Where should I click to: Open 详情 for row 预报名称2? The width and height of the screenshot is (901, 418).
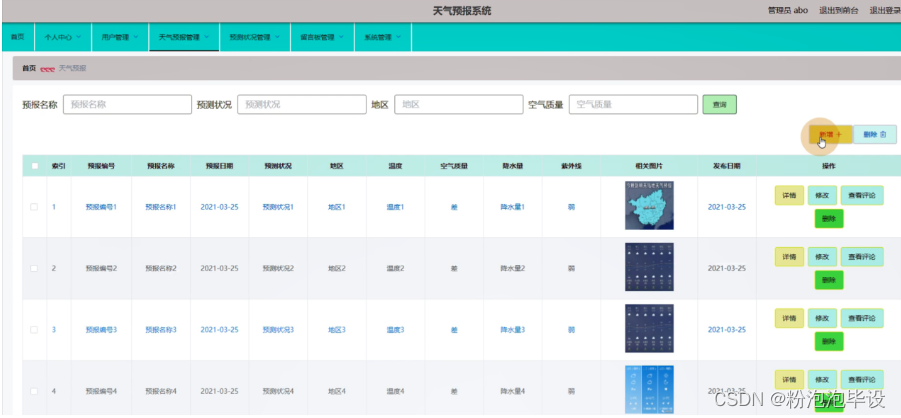790,256
